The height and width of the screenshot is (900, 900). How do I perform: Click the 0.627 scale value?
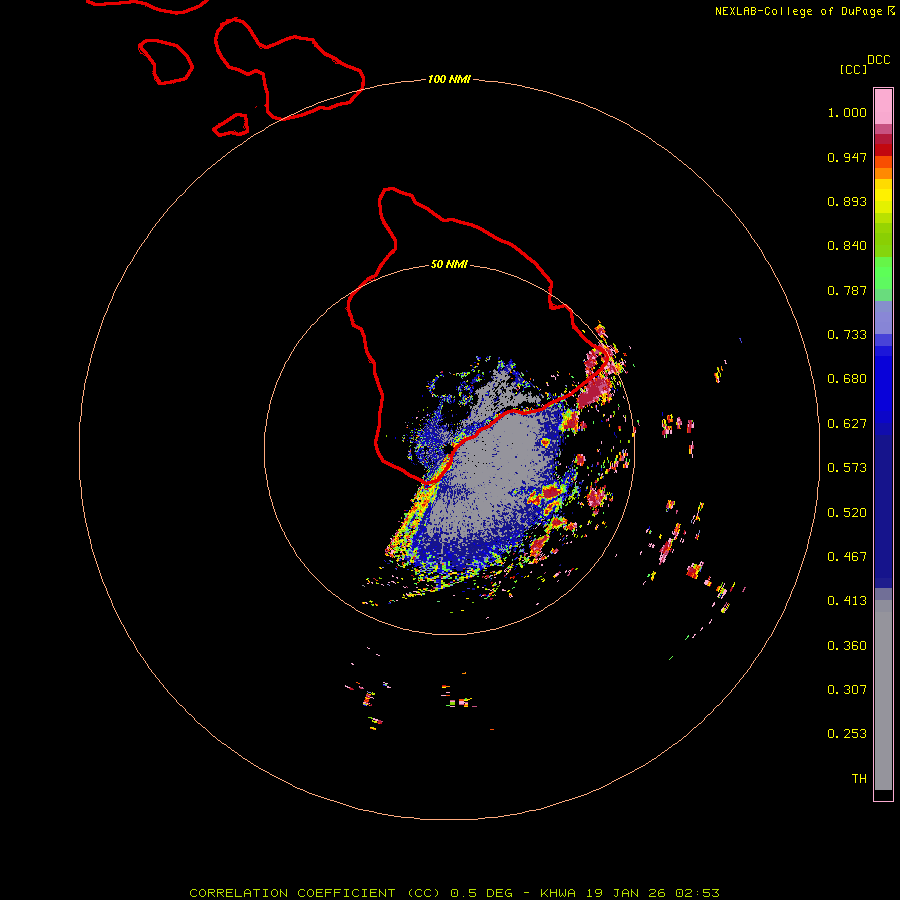coord(847,424)
